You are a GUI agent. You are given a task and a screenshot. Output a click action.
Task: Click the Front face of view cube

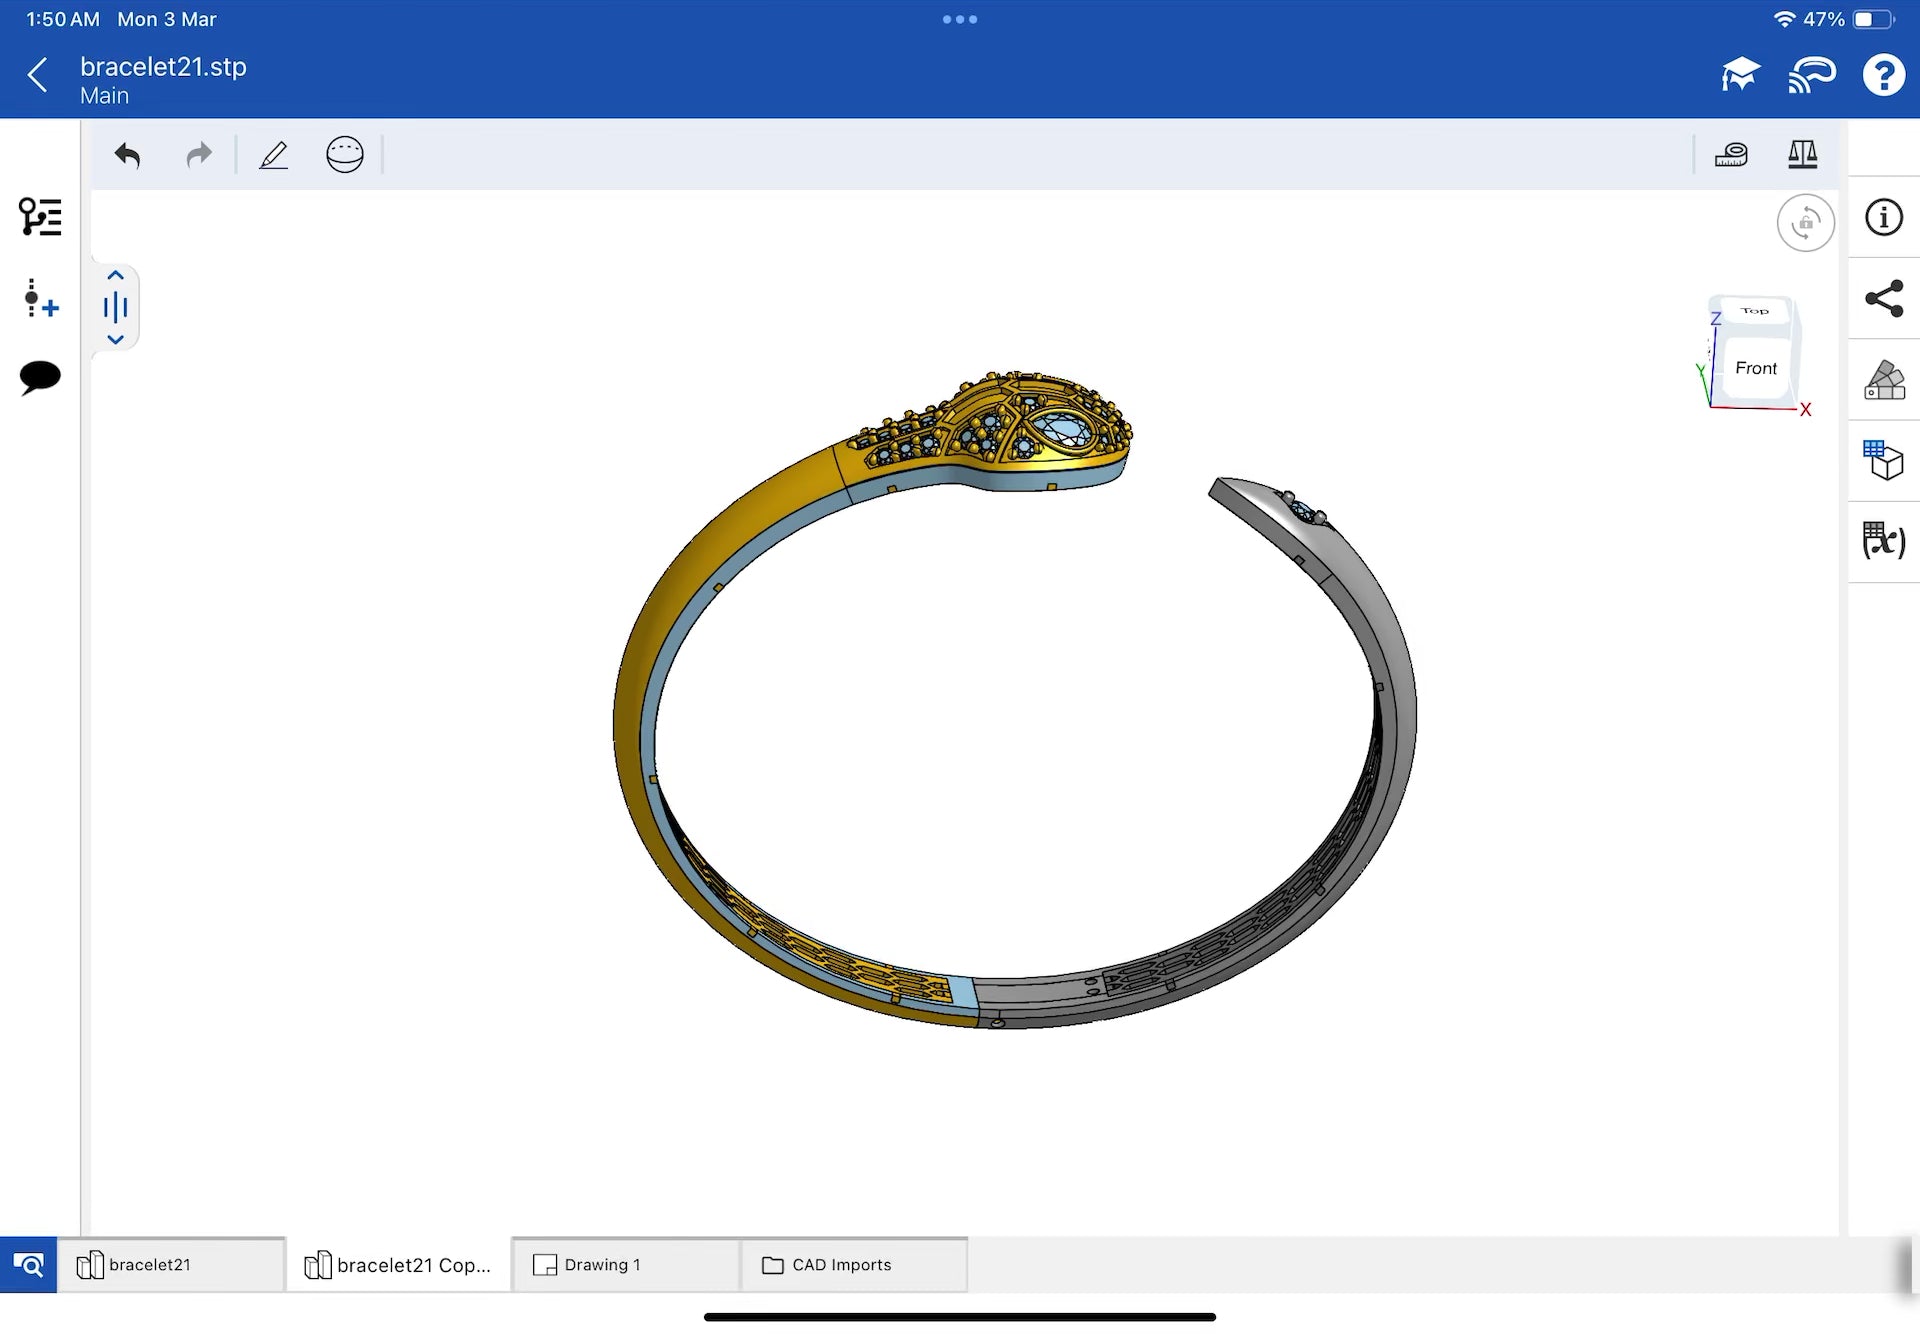point(1755,368)
